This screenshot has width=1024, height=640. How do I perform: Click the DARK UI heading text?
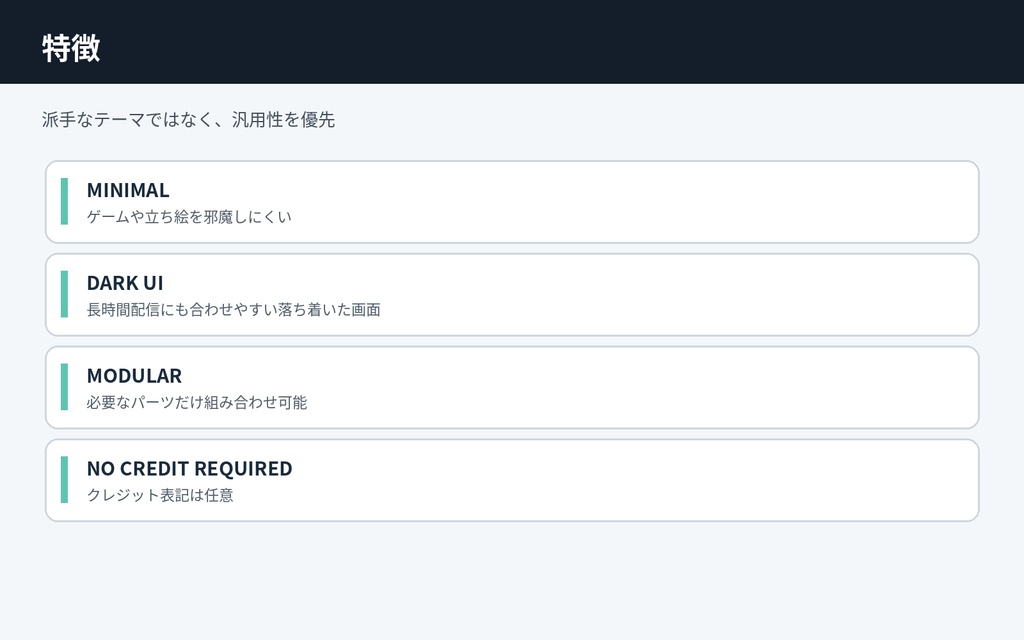click(x=125, y=283)
